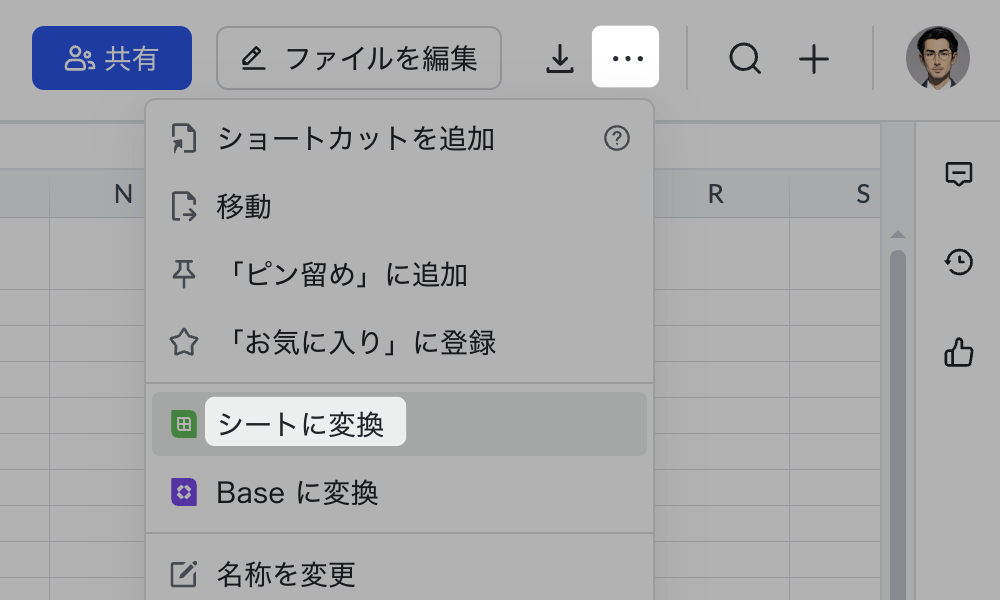Click the blue 共有 share button
The width and height of the screenshot is (1000, 600).
(112, 58)
